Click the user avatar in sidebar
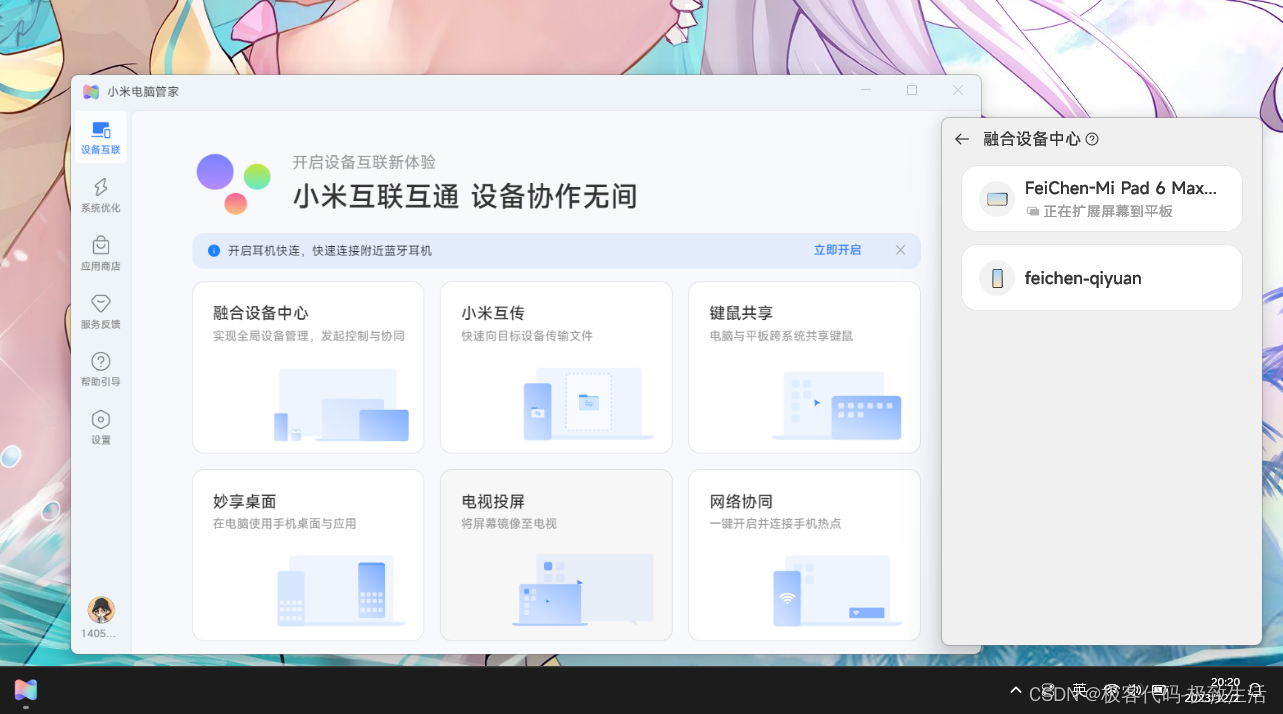The height and width of the screenshot is (714, 1283). coord(101,609)
